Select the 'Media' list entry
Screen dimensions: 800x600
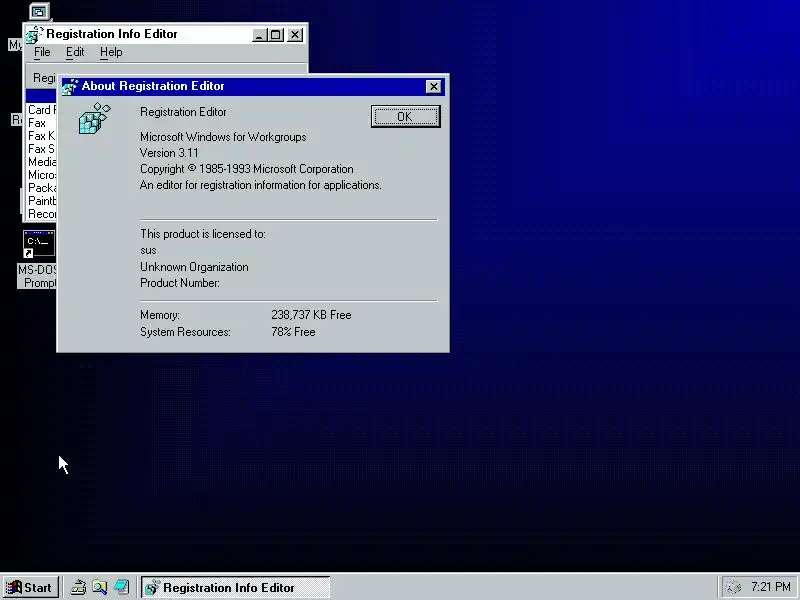point(42,162)
